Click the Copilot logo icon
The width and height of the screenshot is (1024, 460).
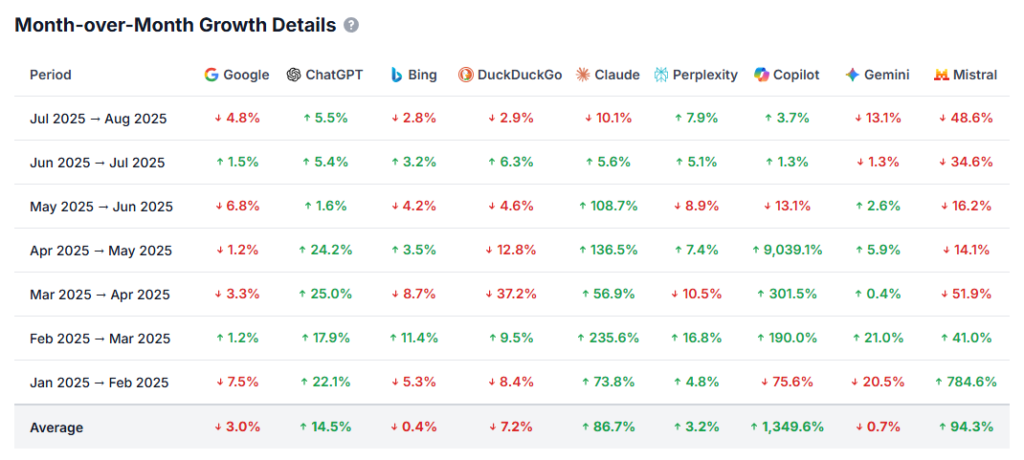(762, 75)
